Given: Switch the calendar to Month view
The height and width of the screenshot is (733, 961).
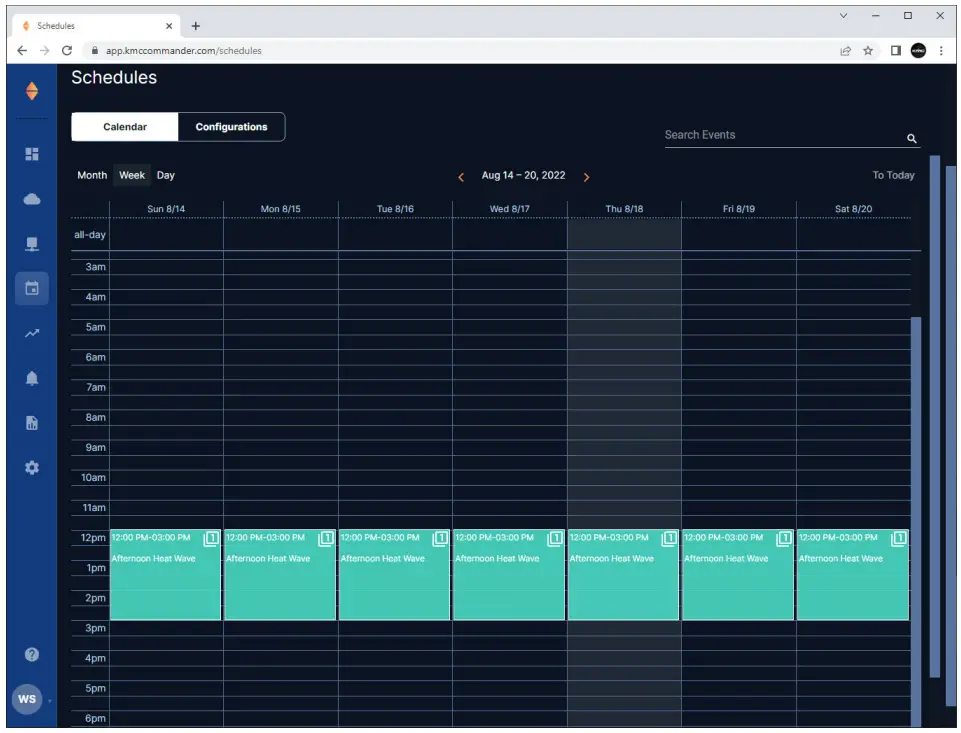Looking at the screenshot, I should click(x=90, y=175).
